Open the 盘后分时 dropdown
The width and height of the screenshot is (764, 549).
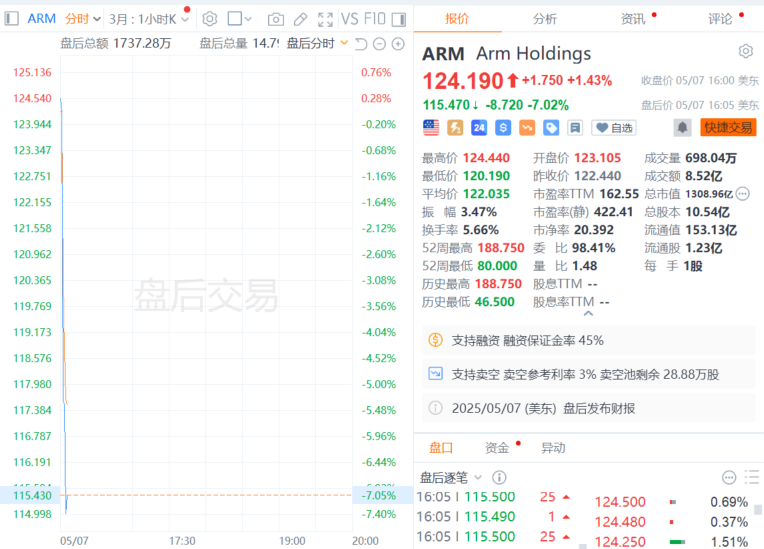point(317,43)
